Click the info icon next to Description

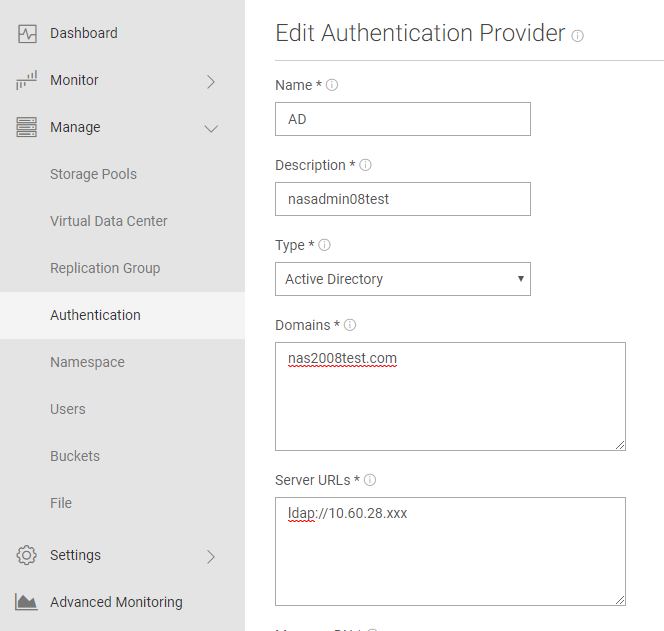[366, 166]
